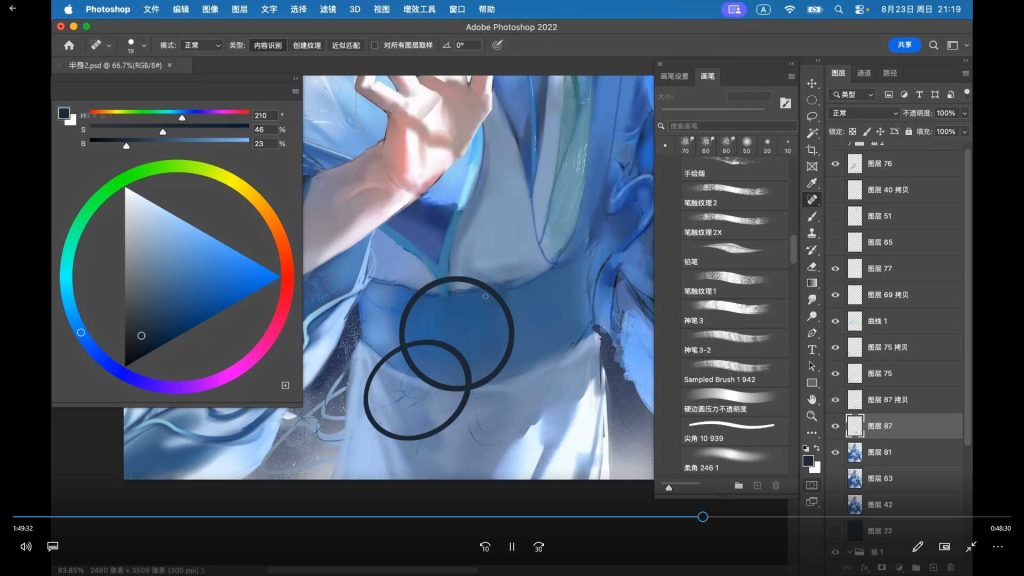
Task: Click the 创建纹理 type button
Action: [306, 45]
